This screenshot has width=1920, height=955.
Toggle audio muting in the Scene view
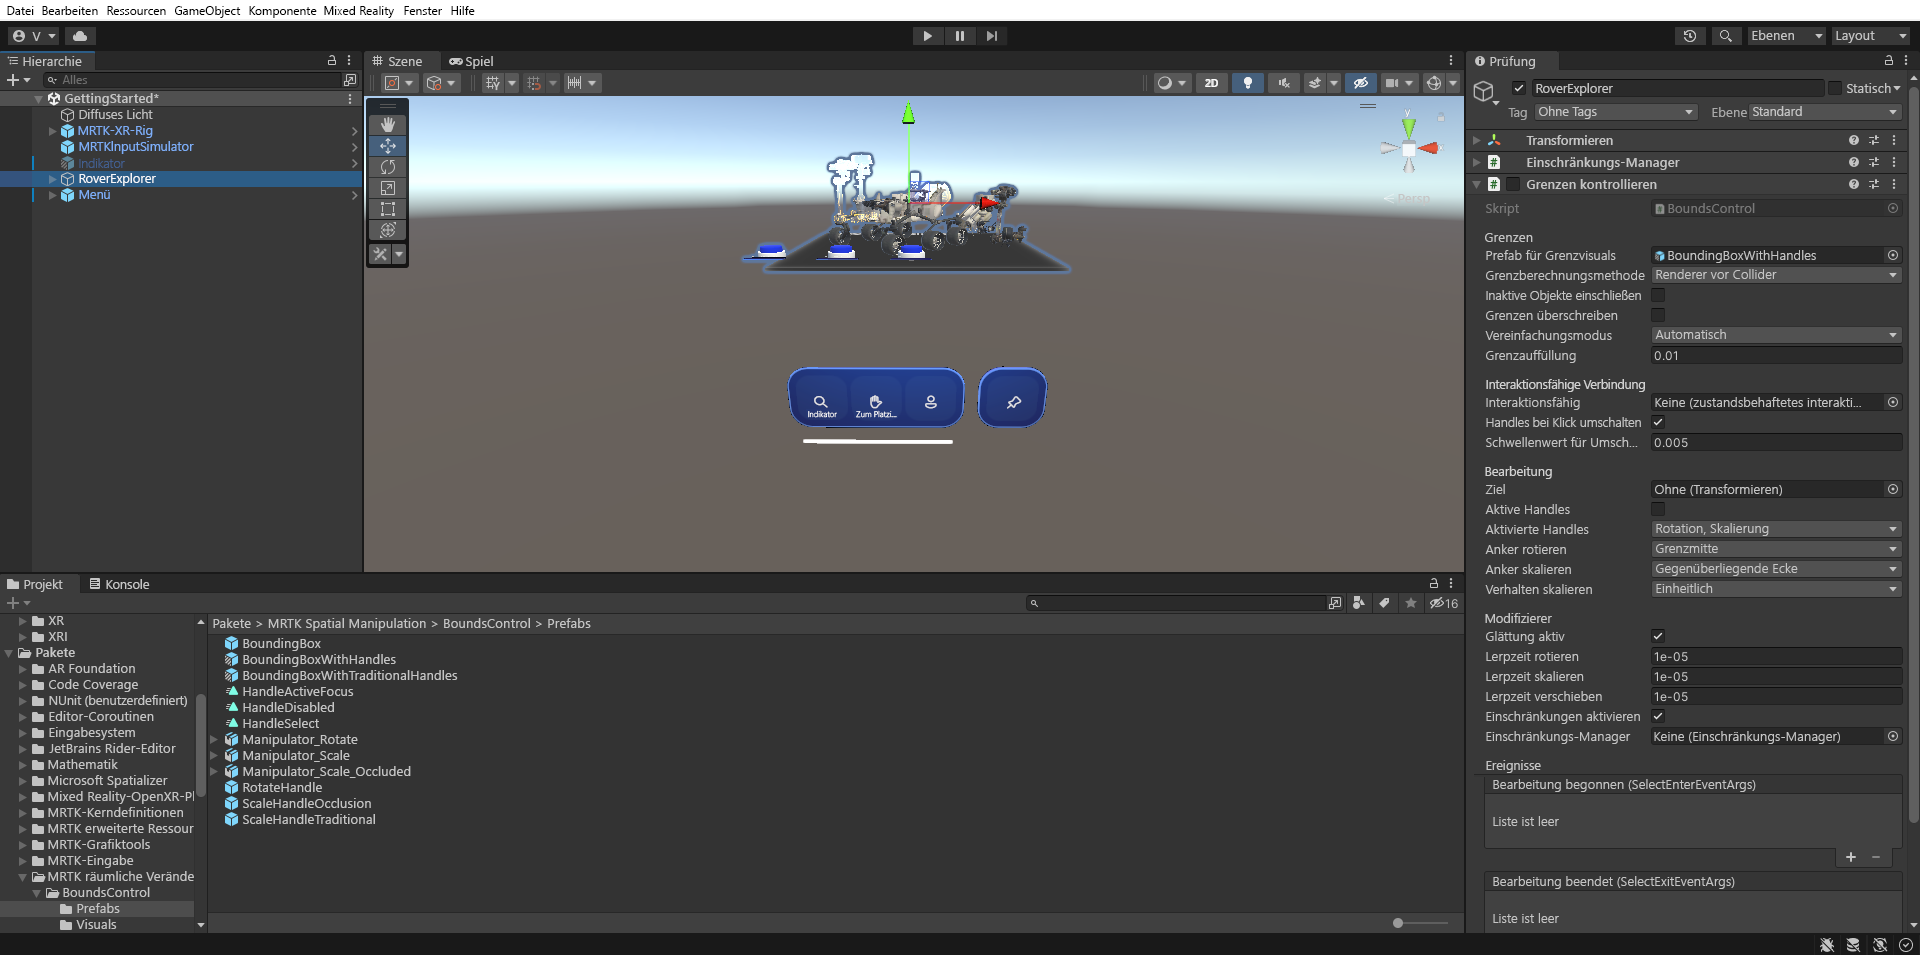pos(1283,83)
